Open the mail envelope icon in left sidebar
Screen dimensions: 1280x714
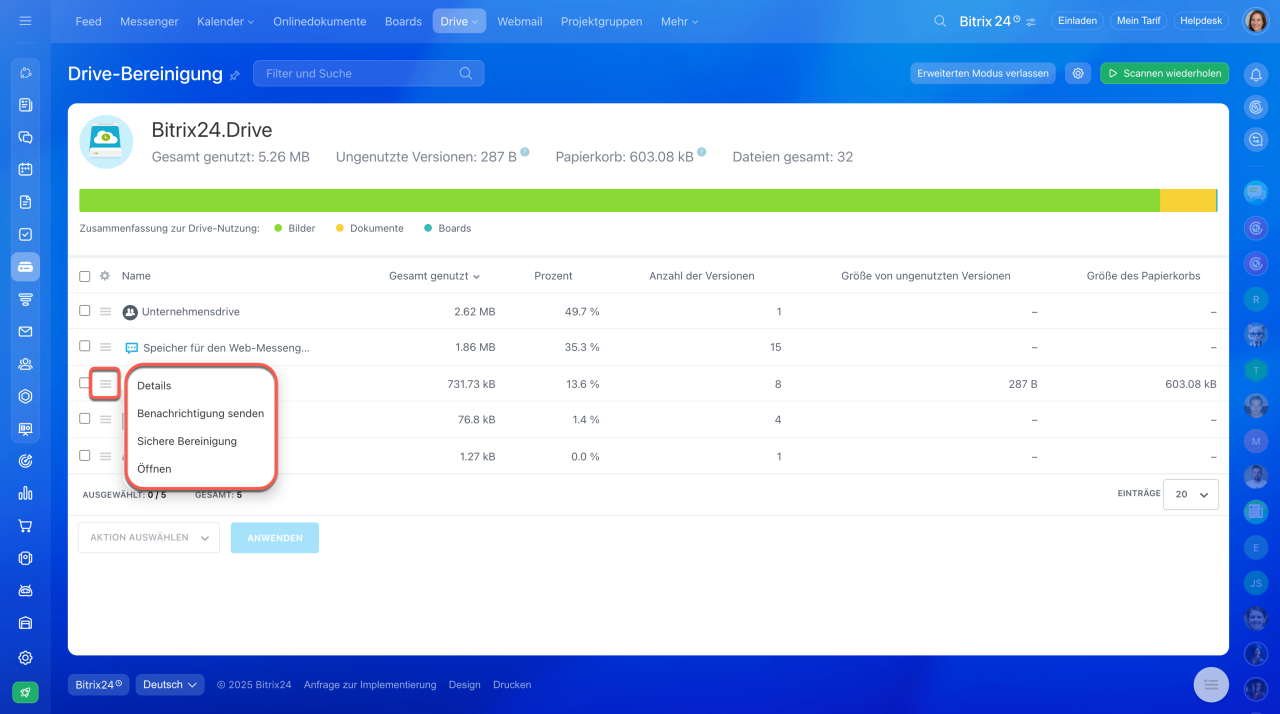pos(26,331)
